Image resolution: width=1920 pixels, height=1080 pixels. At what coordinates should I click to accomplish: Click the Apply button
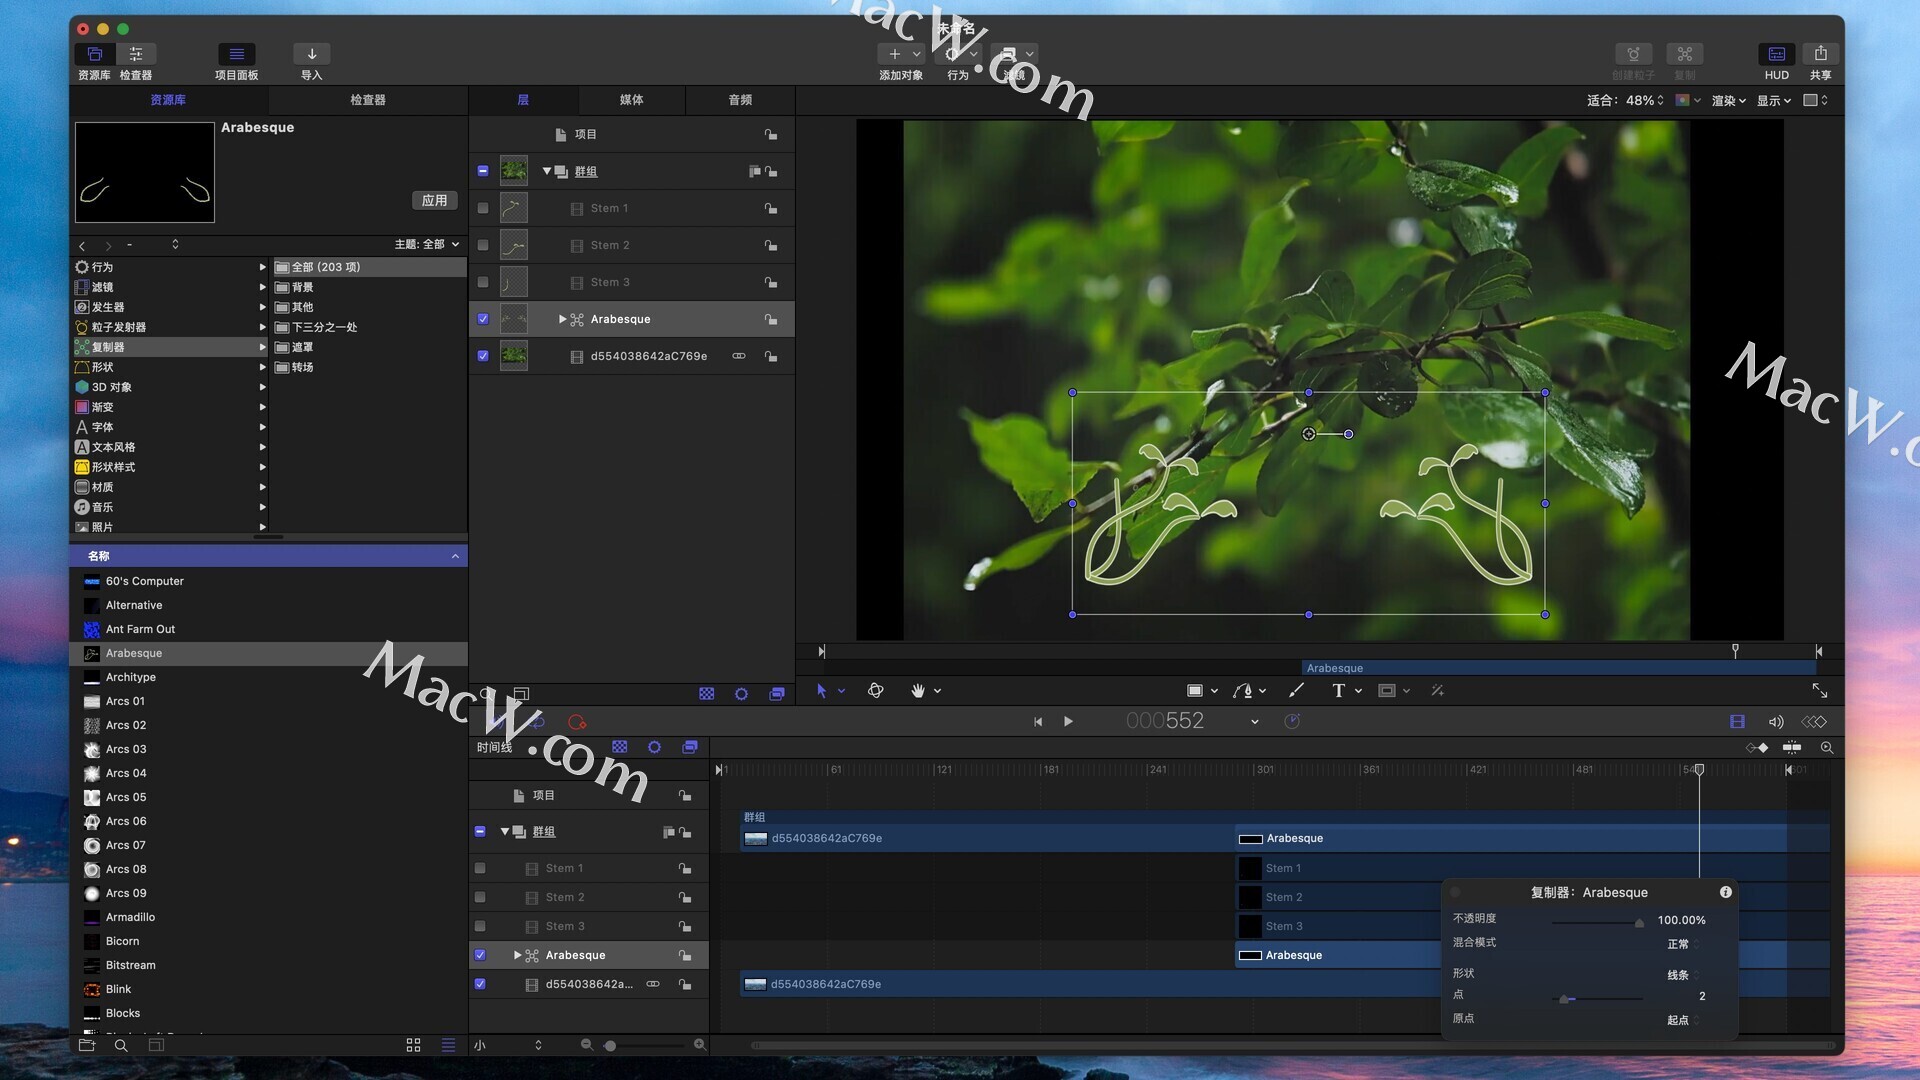tap(434, 200)
